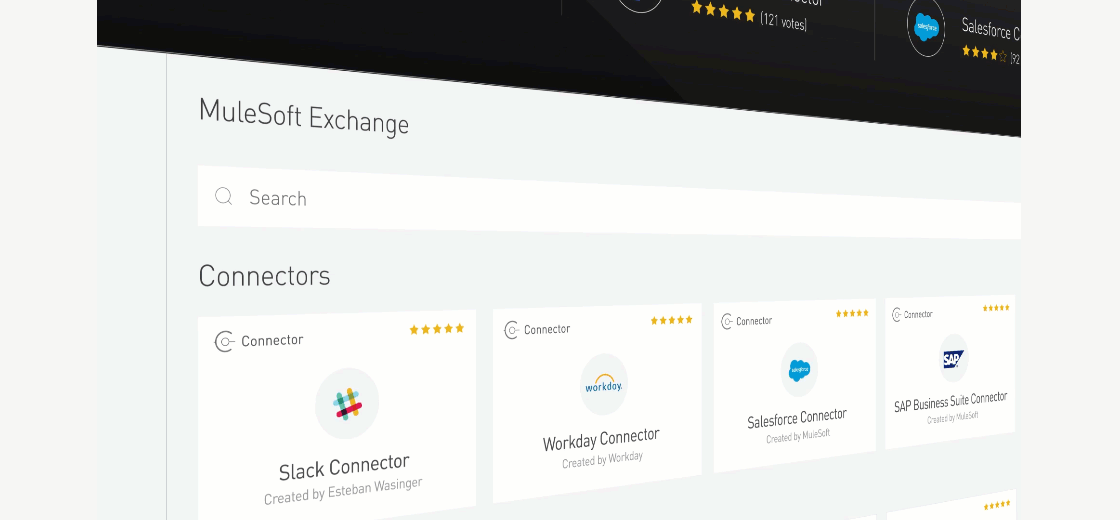The image size is (1120, 520).
Task: Click the Created by Esteban Wasinger text
Action: point(343,491)
